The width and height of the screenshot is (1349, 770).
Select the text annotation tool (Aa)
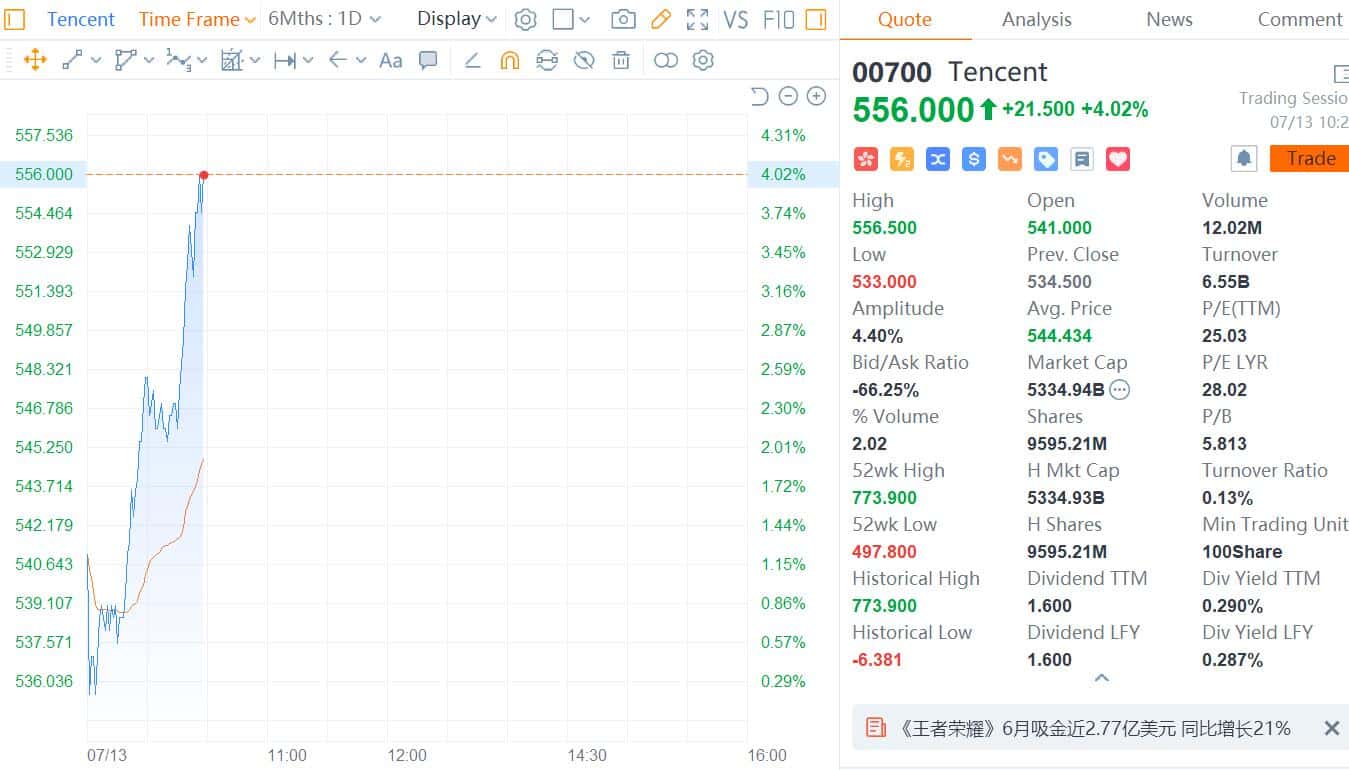pos(390,60)
